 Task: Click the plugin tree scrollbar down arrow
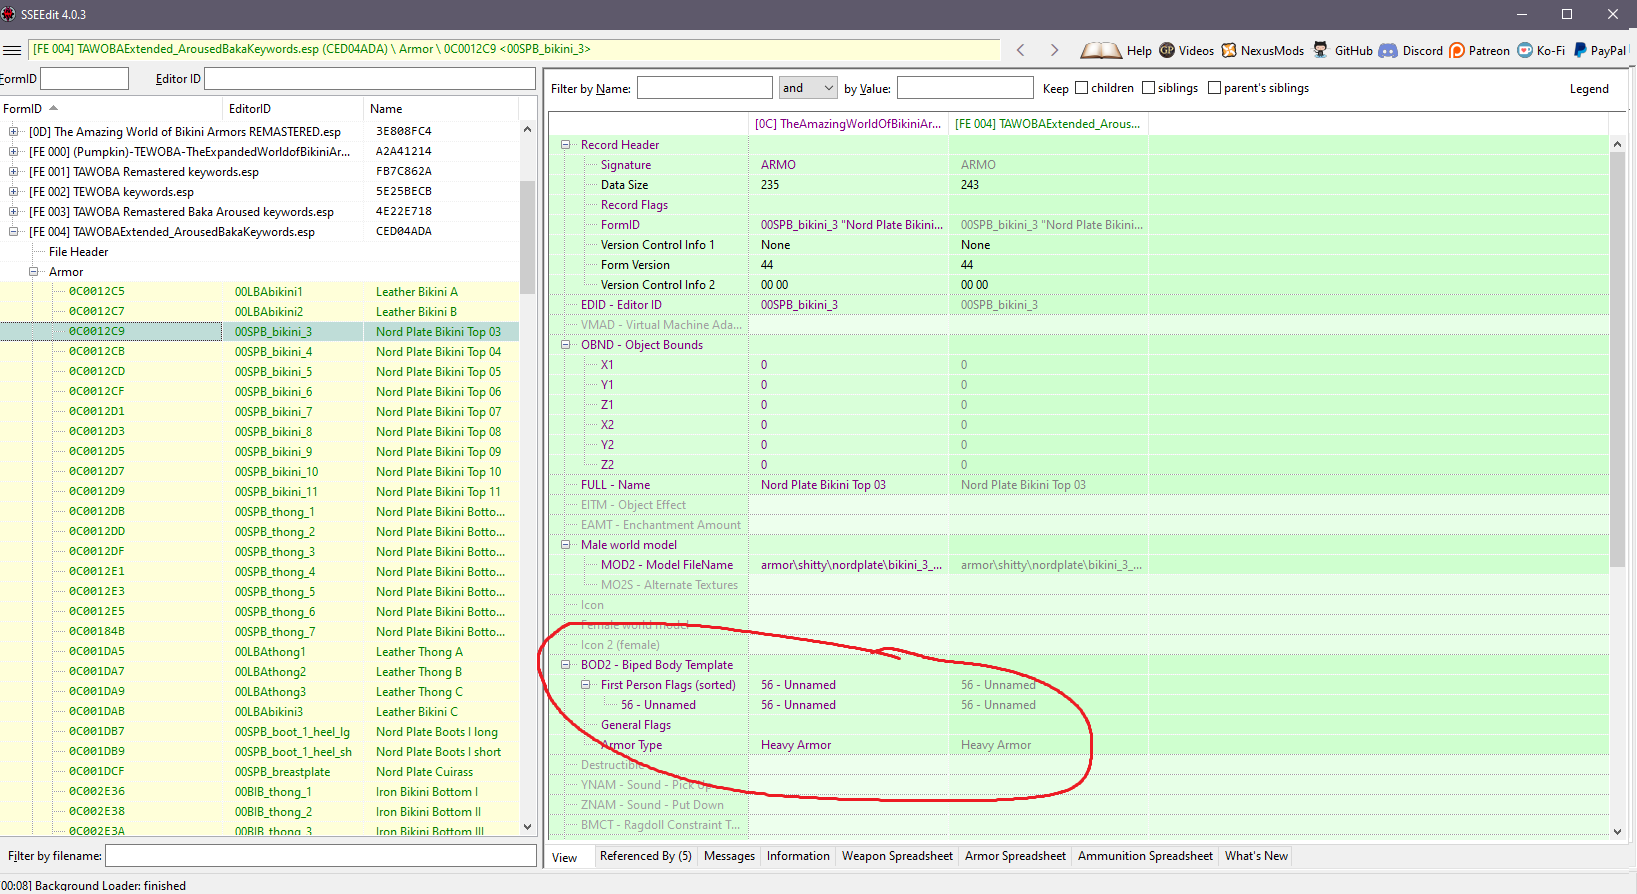coord(527,827)
